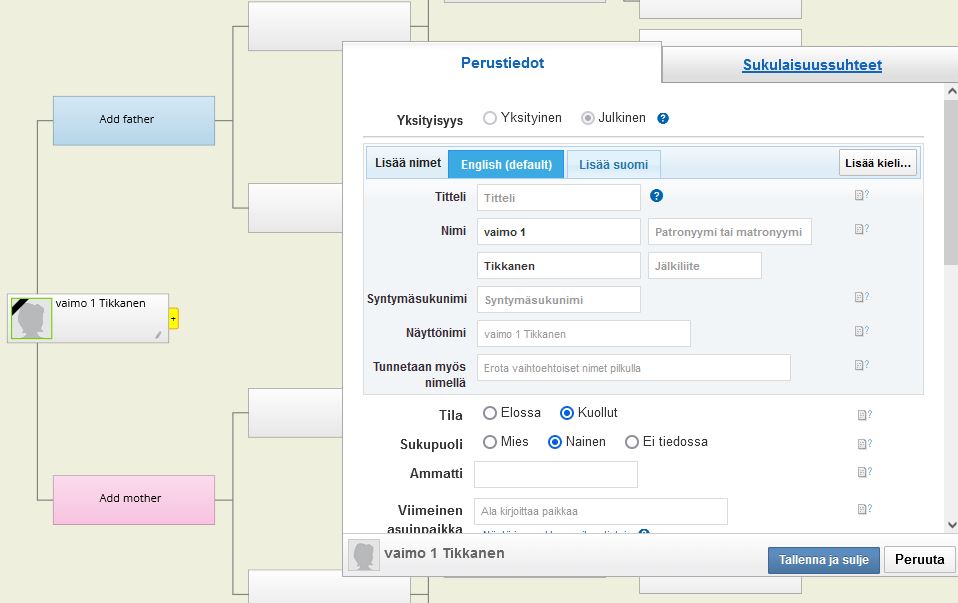958x603 pixels.
Task: Focus first name field containing vaimo 1
Action: tap(558, 232)
